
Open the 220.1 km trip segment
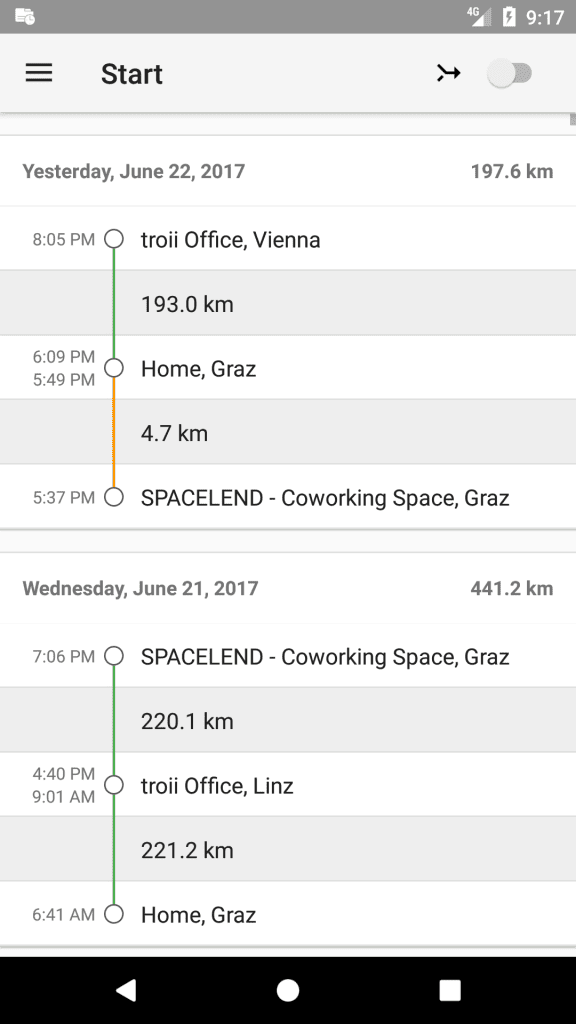tap(288, 720)
